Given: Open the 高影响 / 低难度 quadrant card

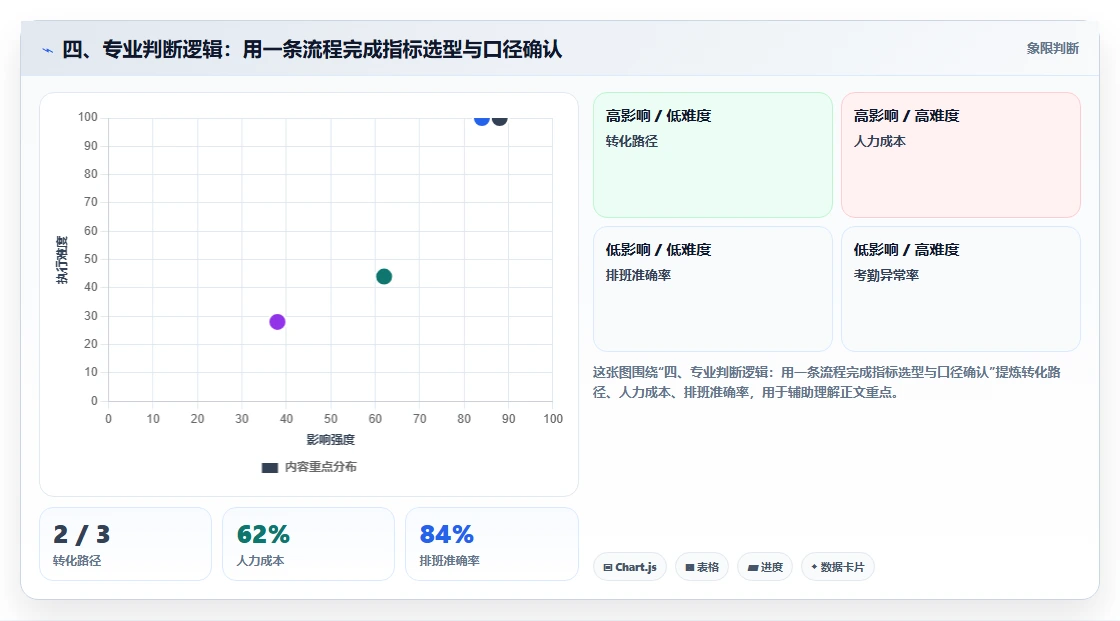Looking at the screenshot, I should click(713, 155).
